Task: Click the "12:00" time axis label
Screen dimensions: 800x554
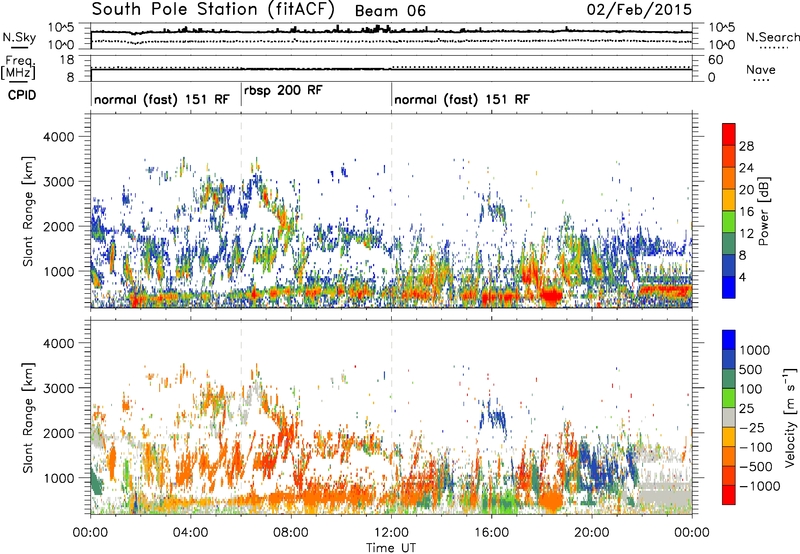Action: coord(391,533)
